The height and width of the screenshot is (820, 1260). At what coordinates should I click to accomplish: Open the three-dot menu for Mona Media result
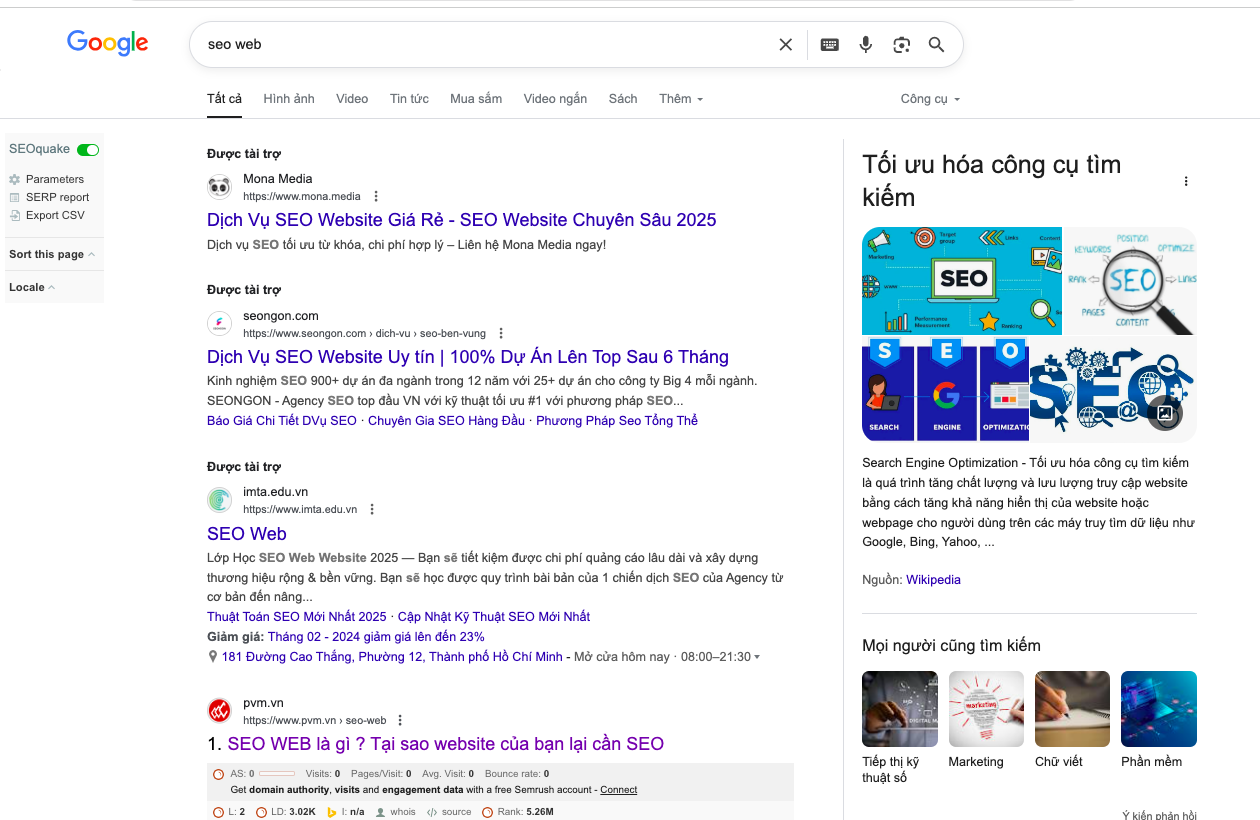pos(375,194)
